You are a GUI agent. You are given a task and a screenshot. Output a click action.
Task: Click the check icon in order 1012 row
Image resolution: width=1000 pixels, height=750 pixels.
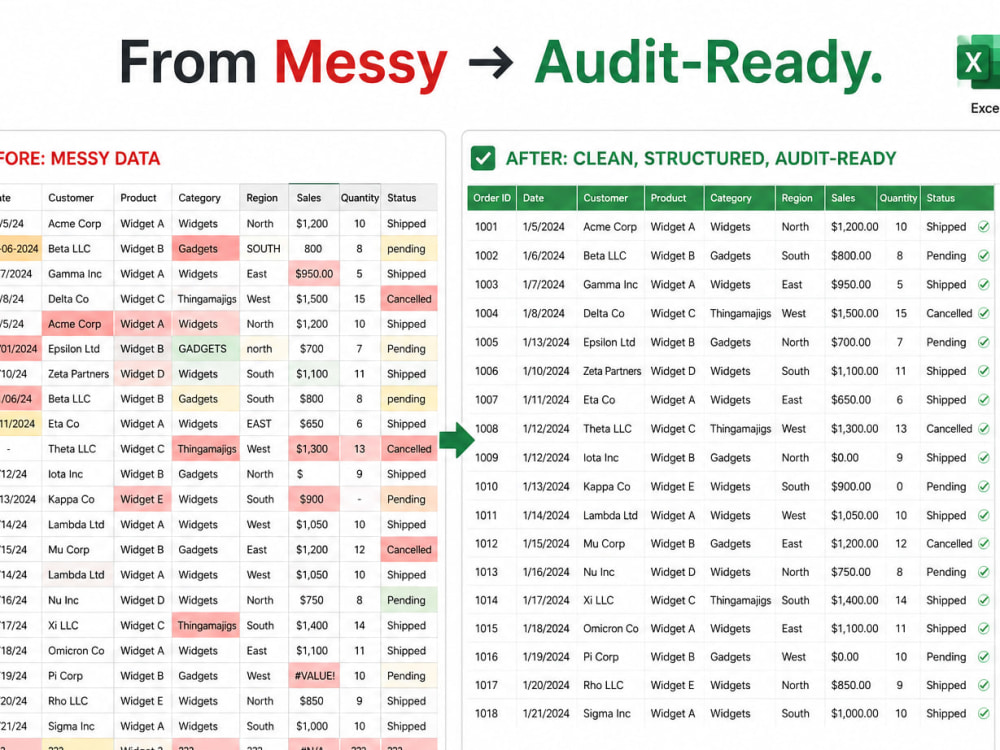tap(983, 544)
